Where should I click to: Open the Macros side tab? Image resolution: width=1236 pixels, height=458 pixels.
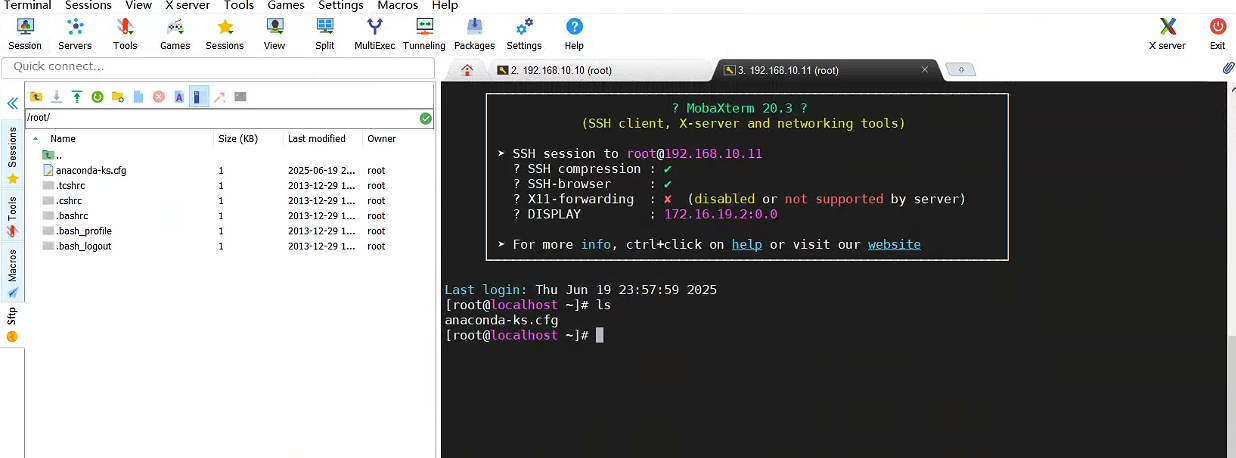point(12,271)
